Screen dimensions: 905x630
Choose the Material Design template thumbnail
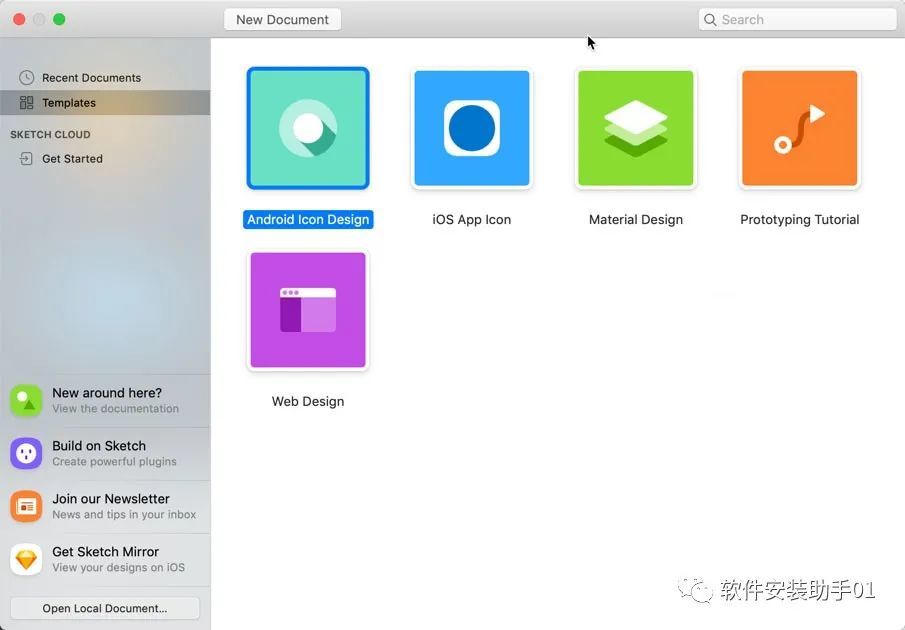coord(635,128)
